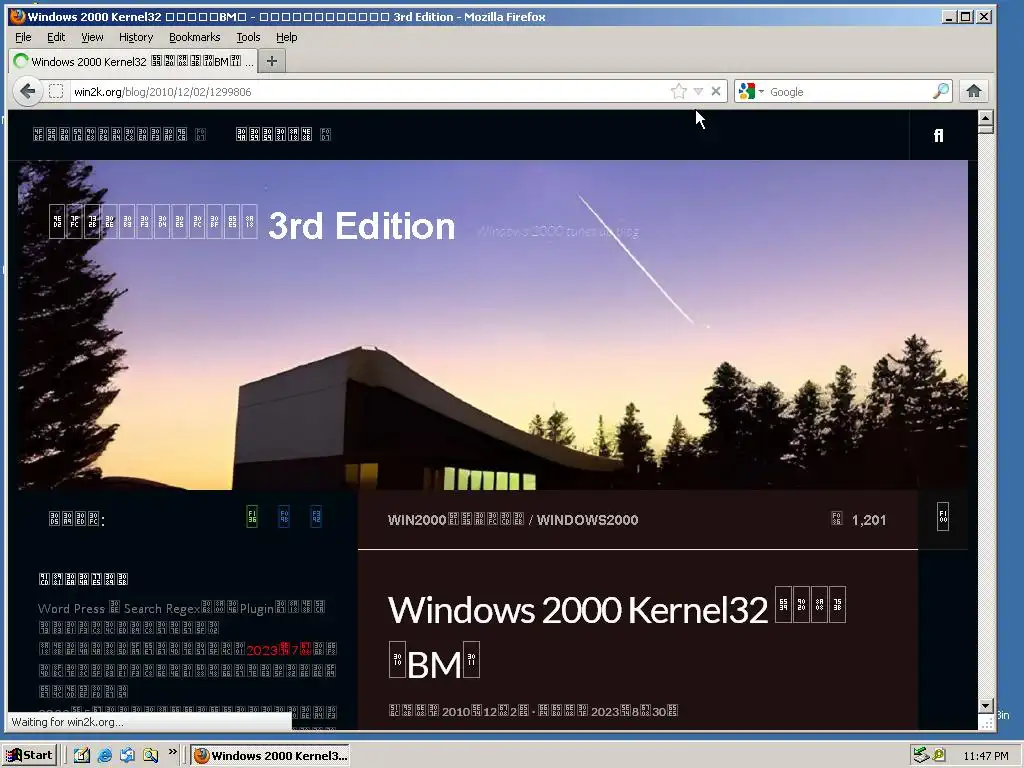Click the network tray icon
Screen dimensions: 1024x768
[921, 756]
